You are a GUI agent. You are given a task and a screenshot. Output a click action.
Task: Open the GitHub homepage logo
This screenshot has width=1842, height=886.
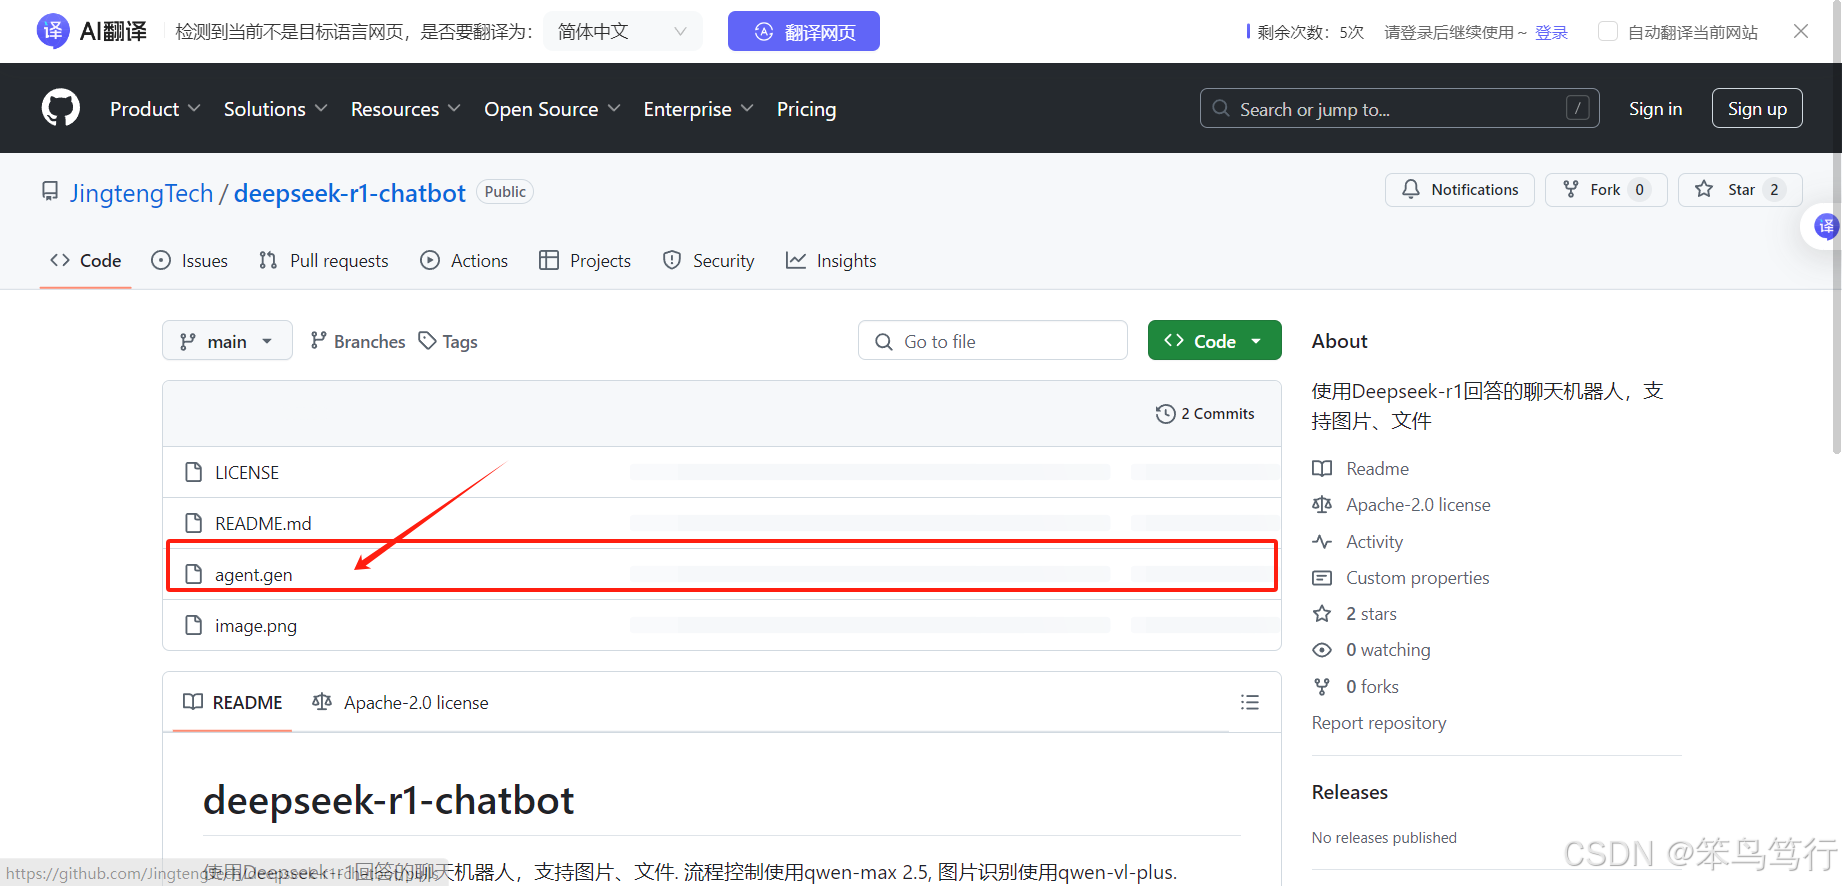pyautogui.click(x=61, y=108)
